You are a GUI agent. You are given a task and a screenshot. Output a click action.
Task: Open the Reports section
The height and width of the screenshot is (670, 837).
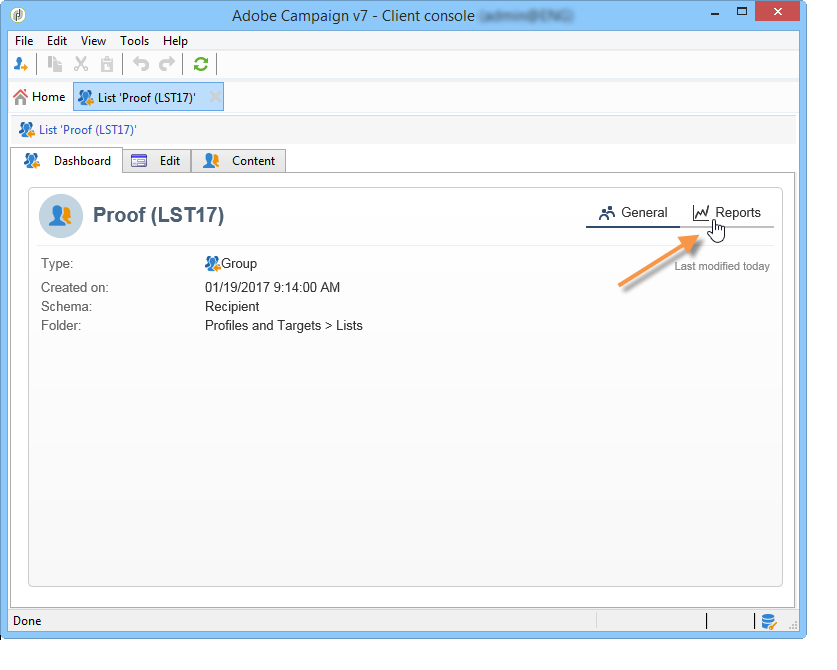point(727,212)
